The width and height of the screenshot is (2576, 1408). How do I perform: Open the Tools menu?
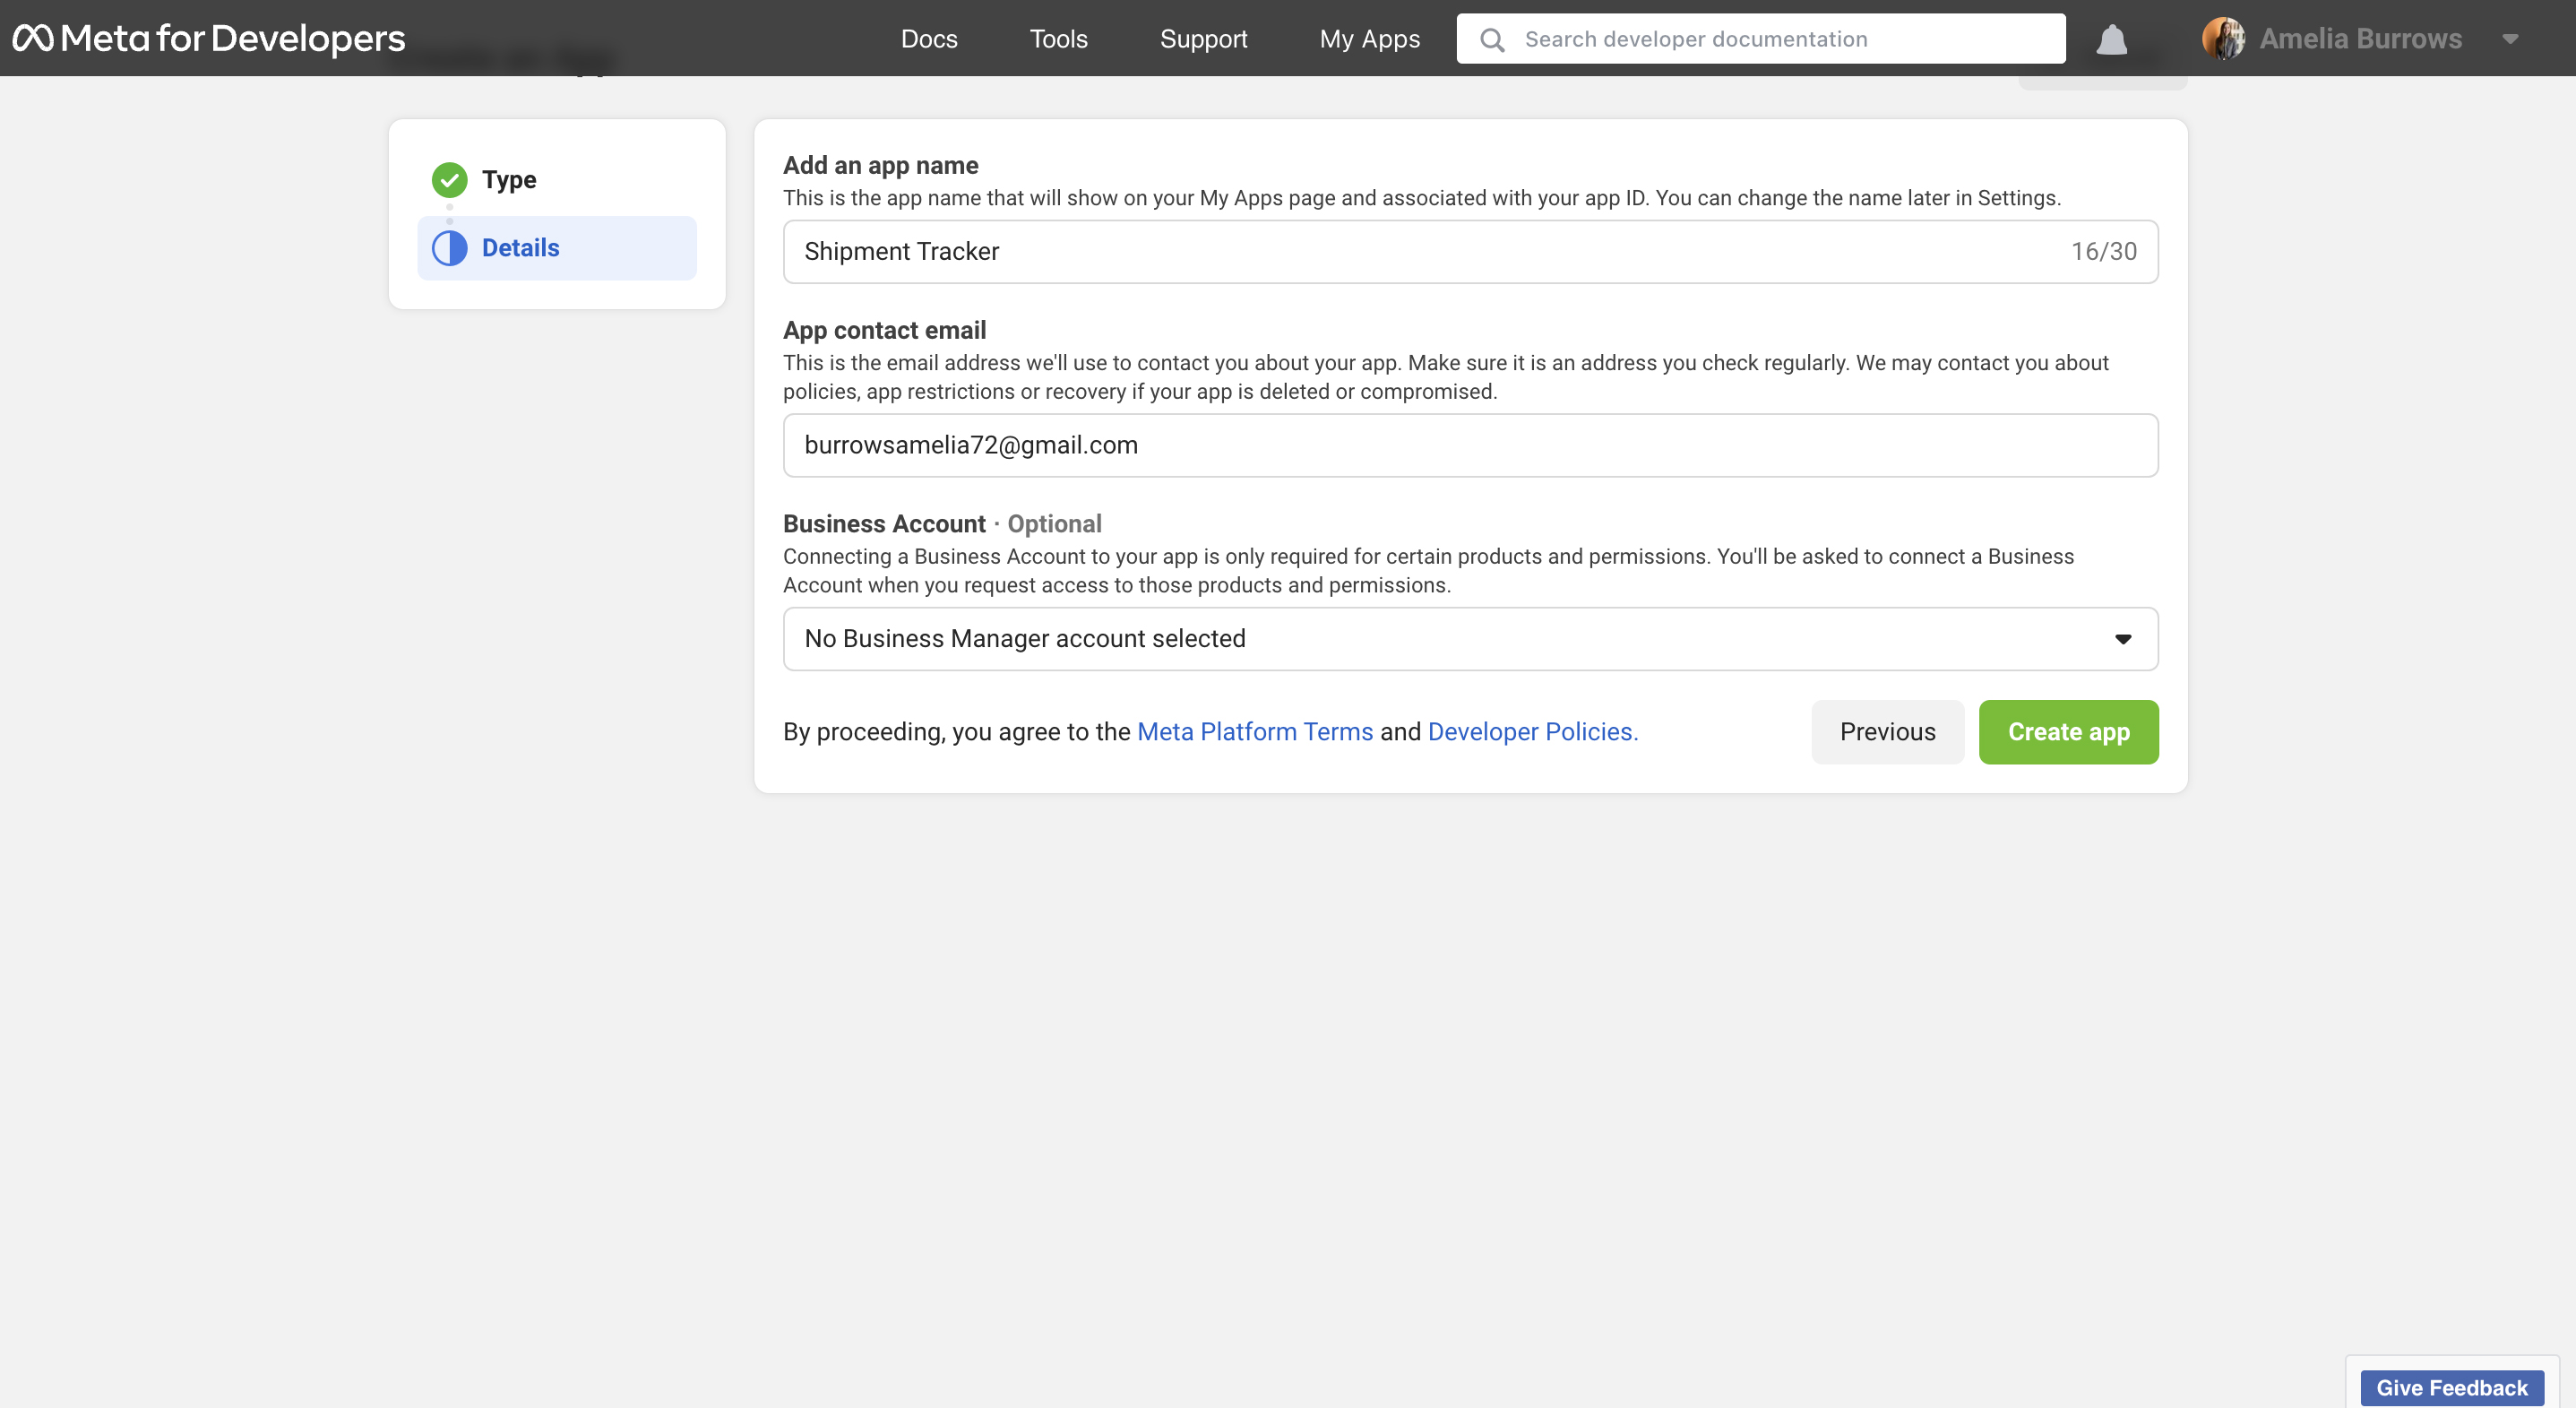(1057, 39)
